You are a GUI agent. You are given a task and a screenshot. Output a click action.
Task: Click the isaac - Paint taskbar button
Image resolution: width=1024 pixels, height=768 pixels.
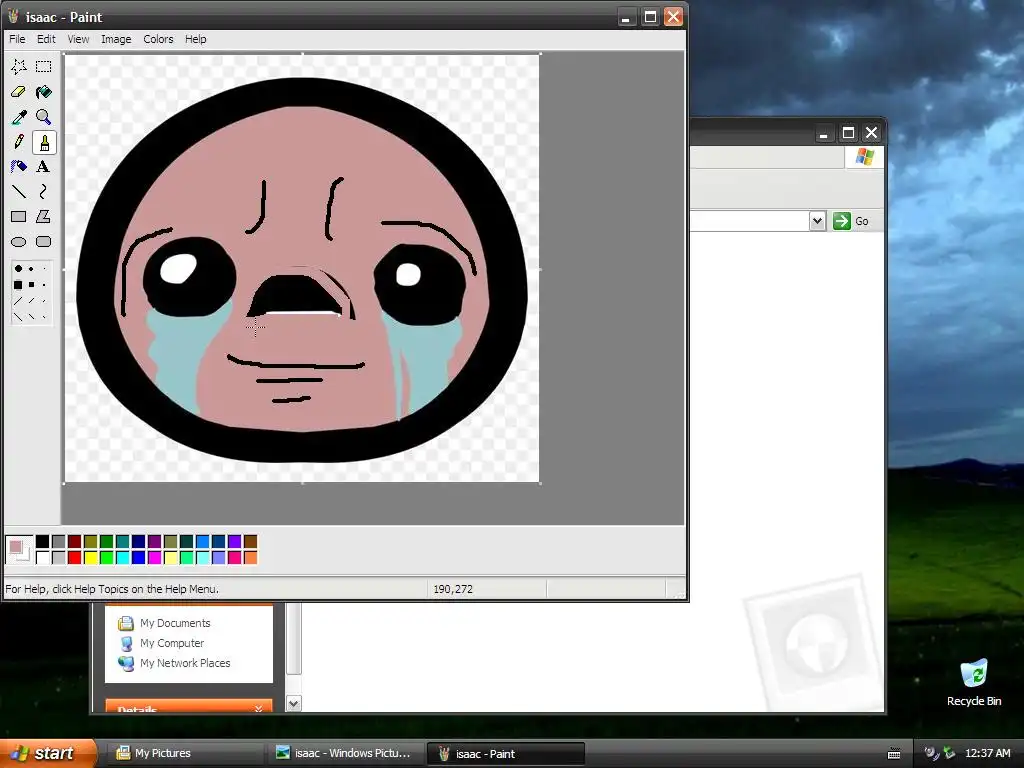pyautogui.click(x=505, y=753)
